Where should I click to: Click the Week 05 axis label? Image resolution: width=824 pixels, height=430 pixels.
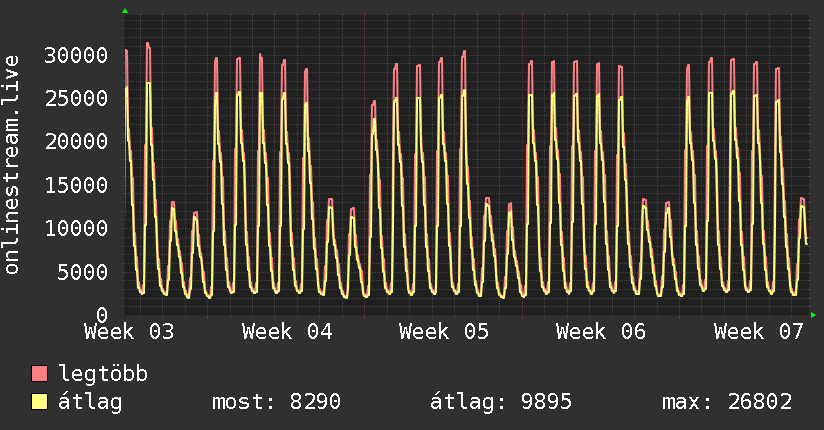pos(444,332)
